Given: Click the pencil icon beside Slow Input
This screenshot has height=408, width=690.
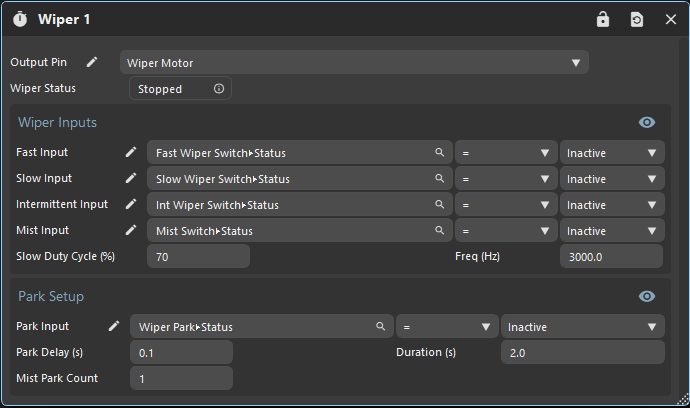Looking at the screenshot, I should coord(130,178).
